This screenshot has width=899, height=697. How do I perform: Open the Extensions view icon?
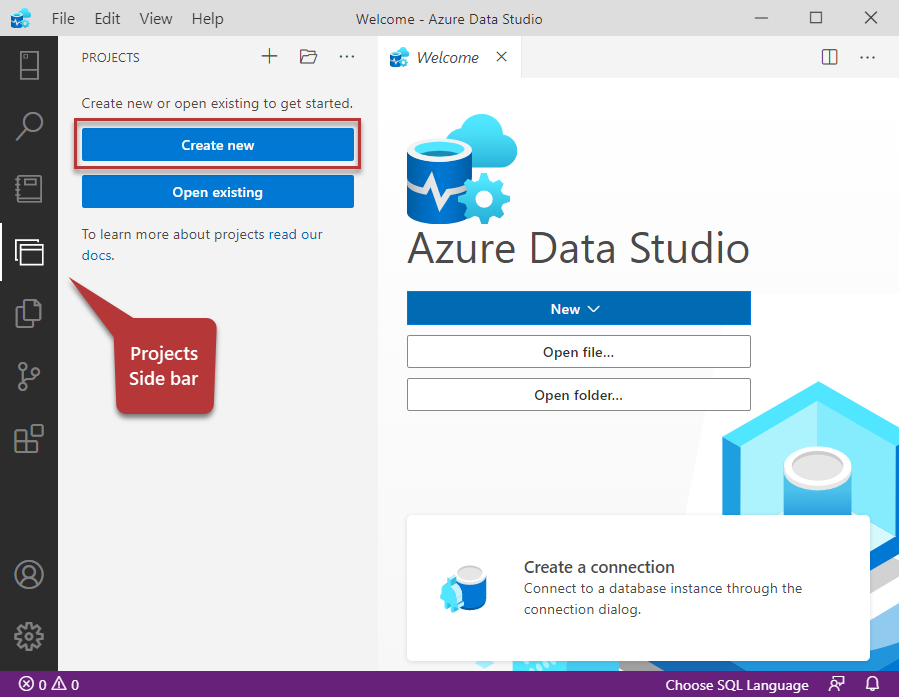29,438
